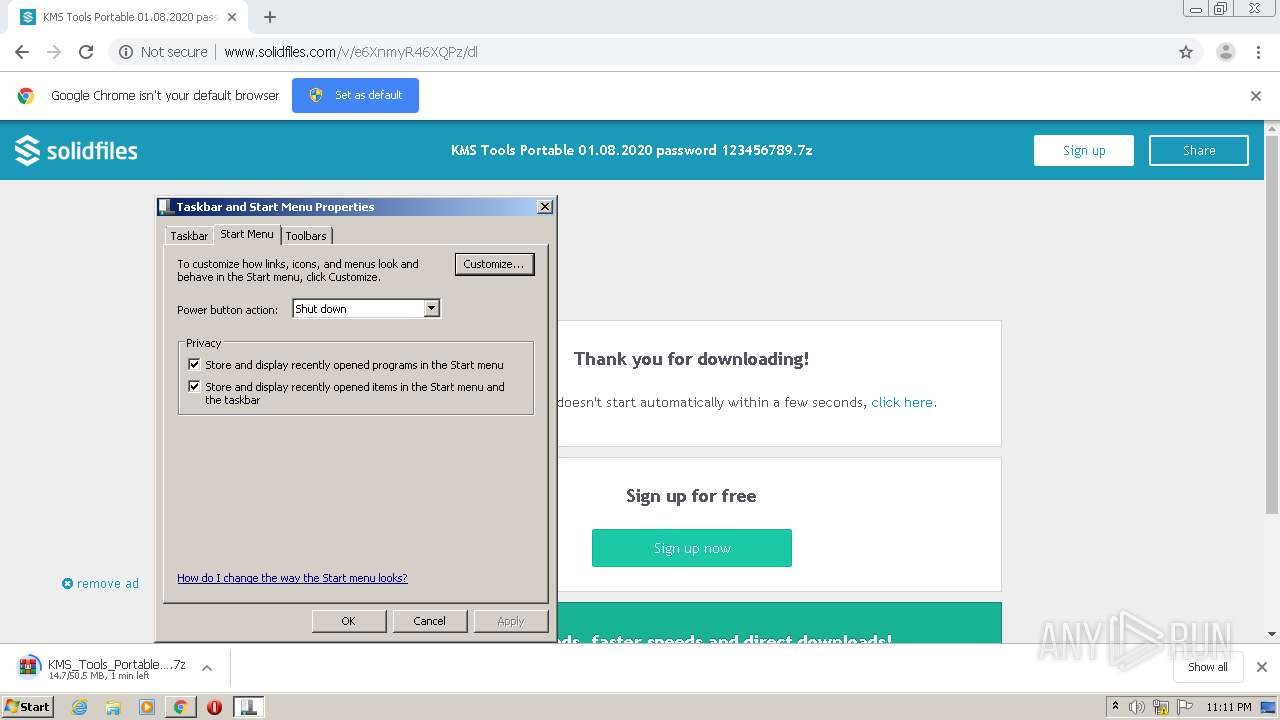
Task: Go back using the browser back arrow
Action: pyautogui.click(x=22, y=52)
